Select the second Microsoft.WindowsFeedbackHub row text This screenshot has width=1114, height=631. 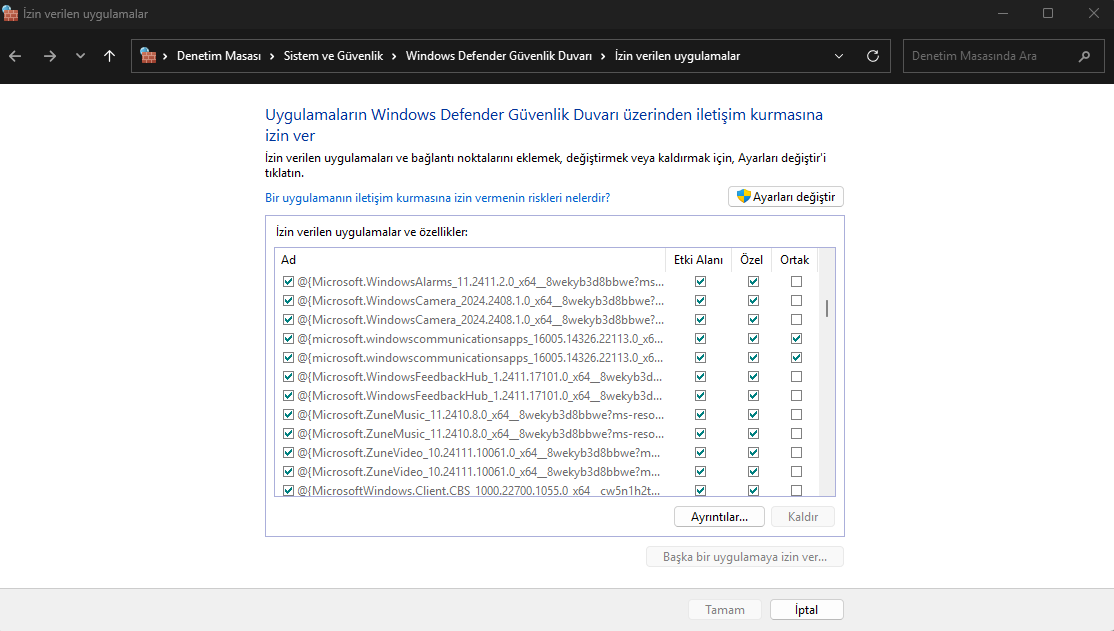point(480,396)
